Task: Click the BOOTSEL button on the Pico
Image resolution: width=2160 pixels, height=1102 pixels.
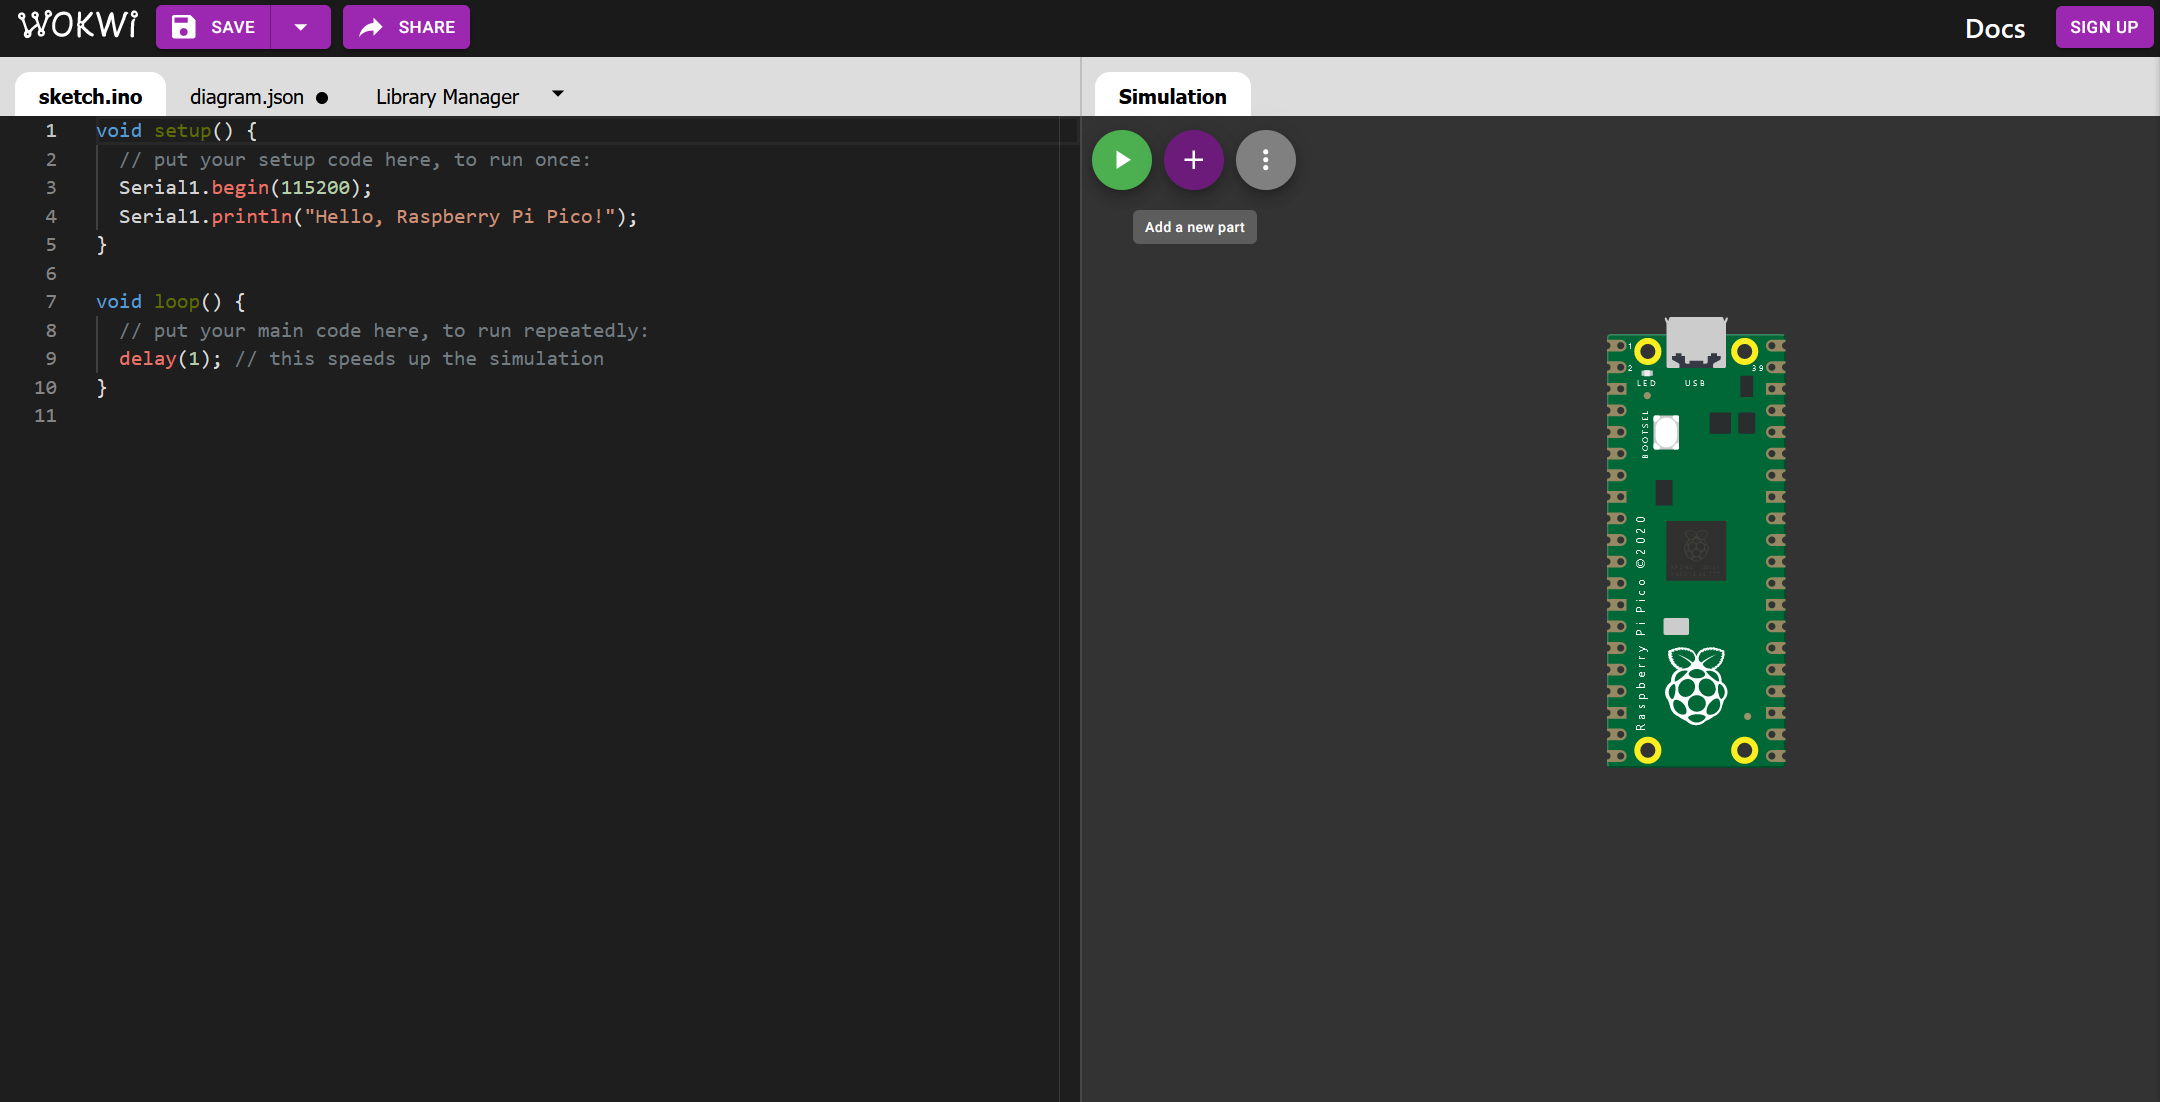Action: [x=1666, y=433]
